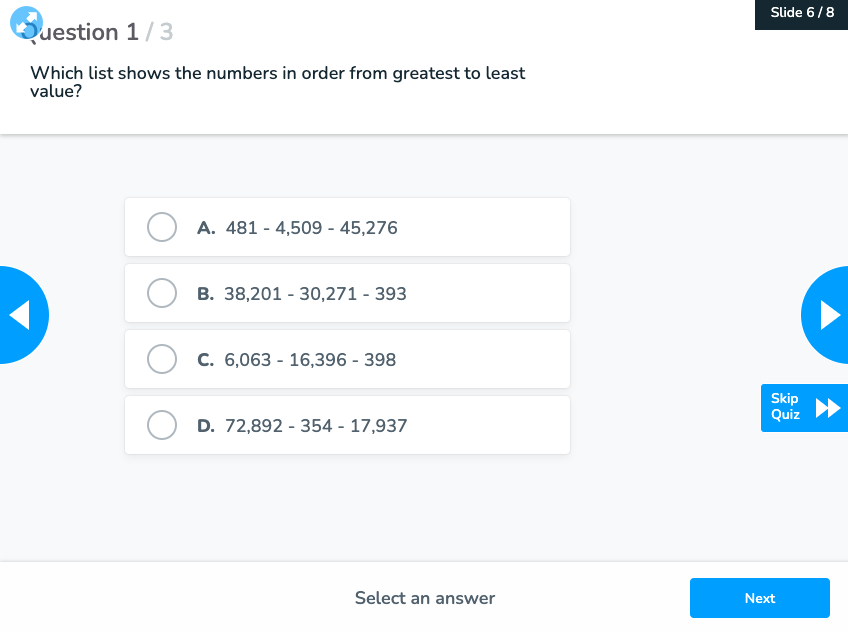Choose answer text 38,201 - 30,271 - 393

tap(315, 294)
